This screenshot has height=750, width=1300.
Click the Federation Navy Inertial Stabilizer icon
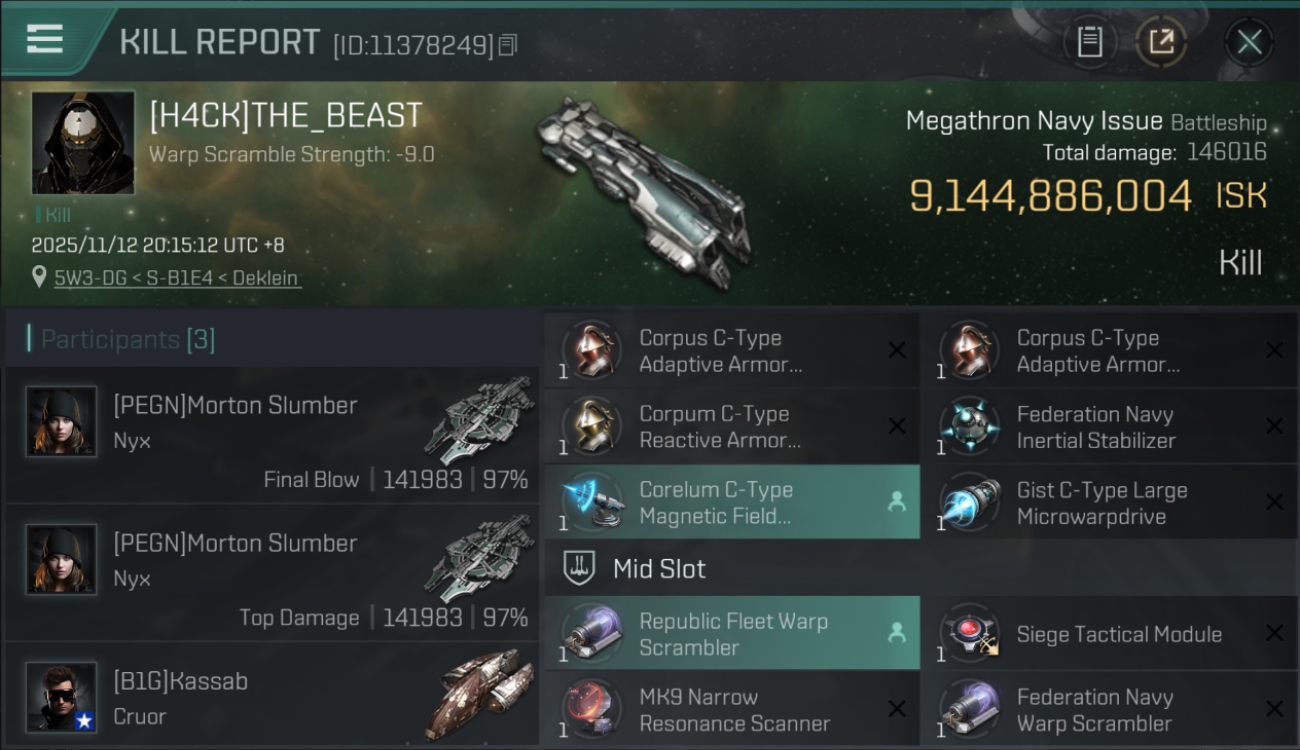pos(969,427)
